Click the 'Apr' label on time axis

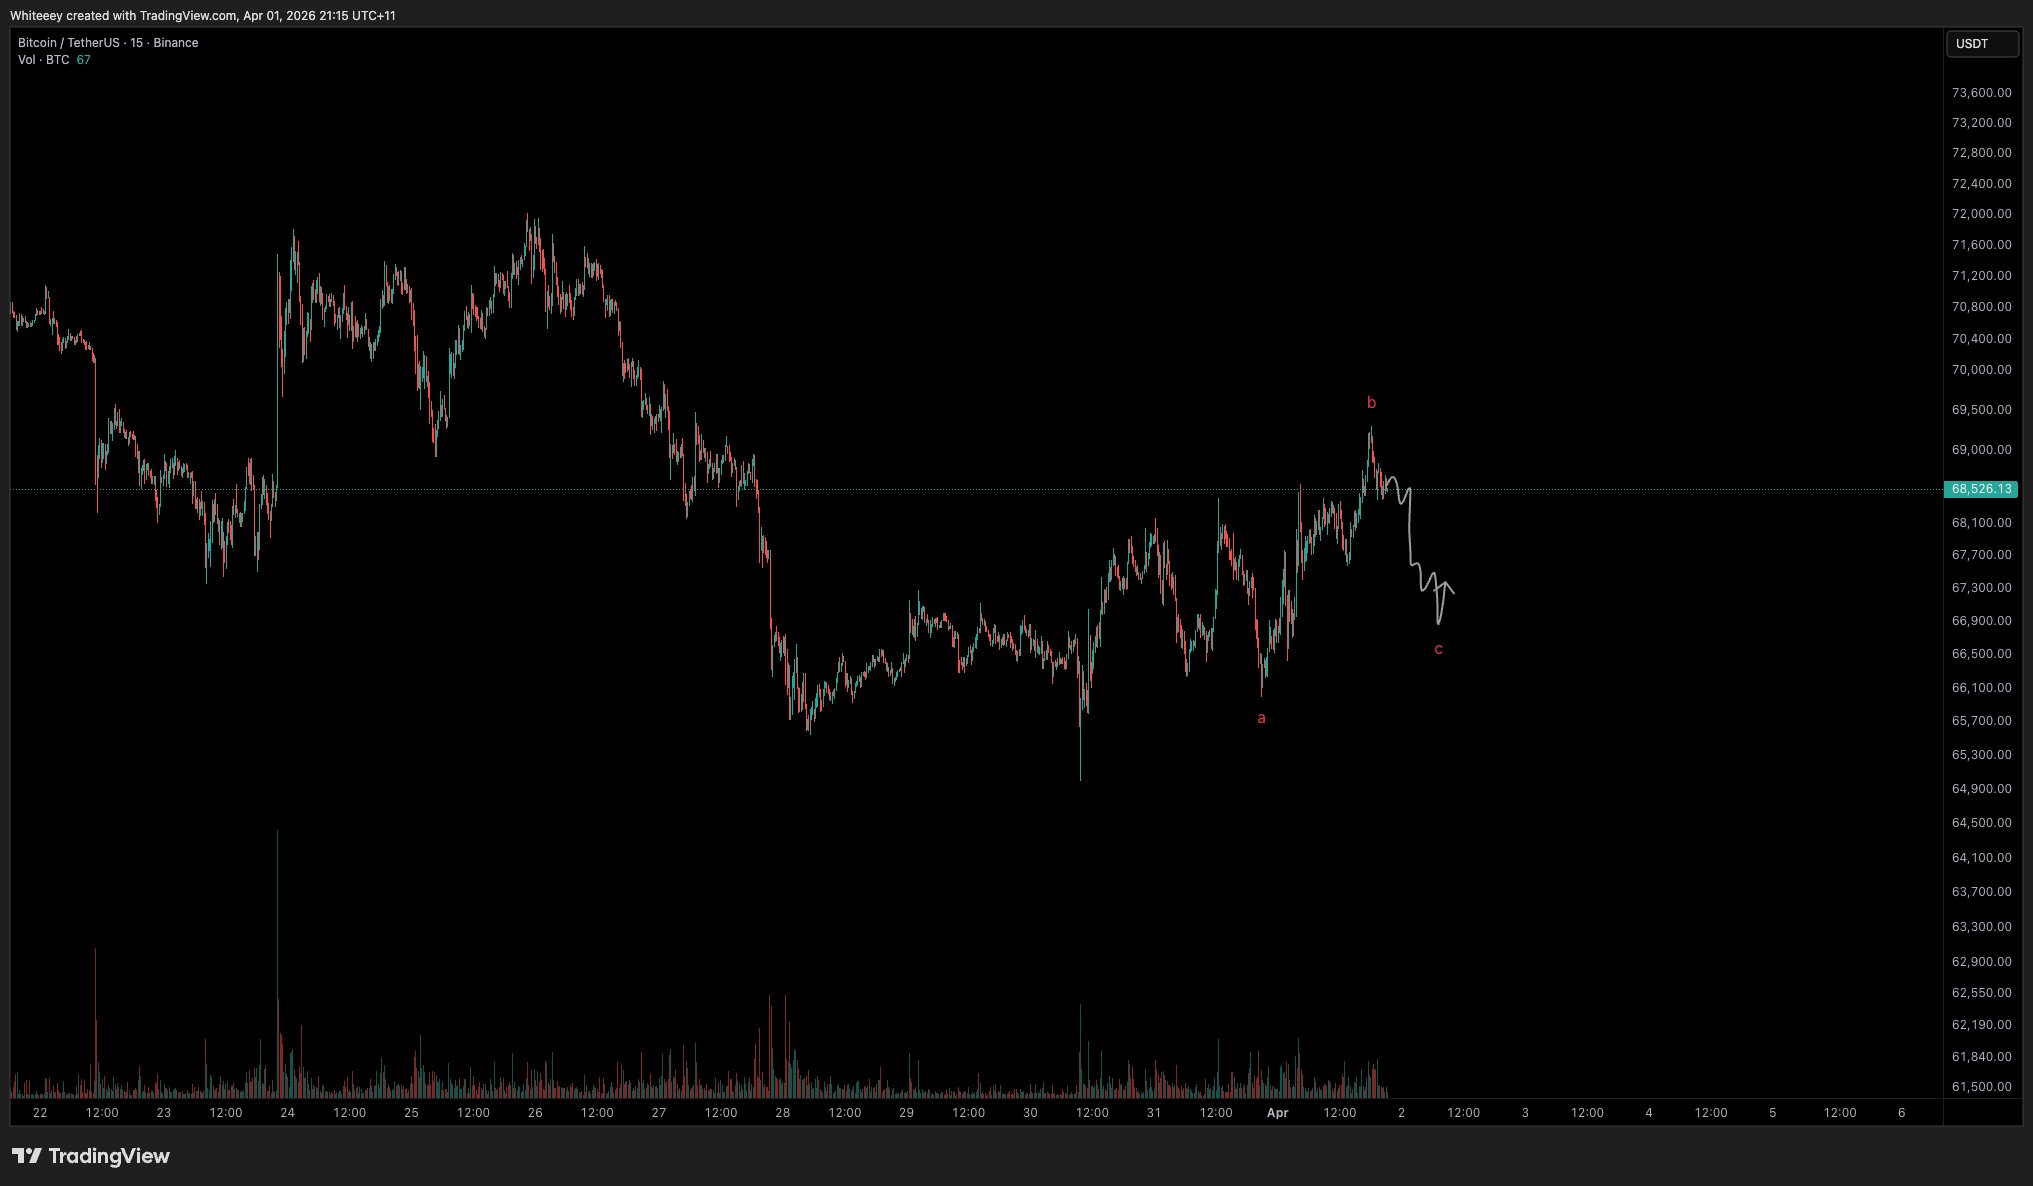click(x=1277, y=1112)
